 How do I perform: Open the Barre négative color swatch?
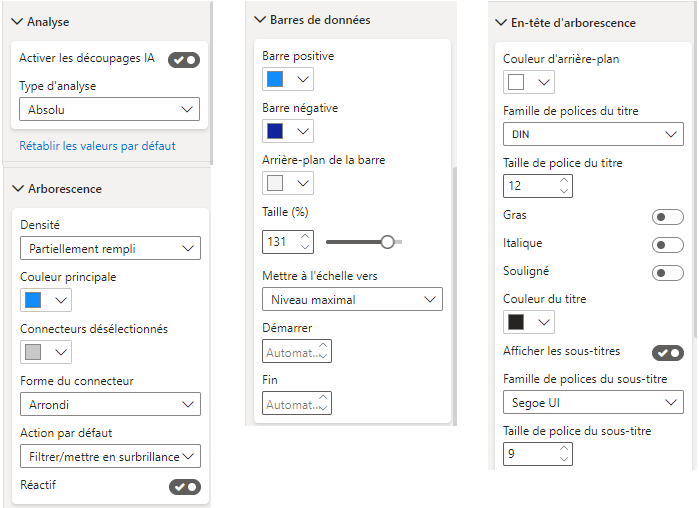(288, 131)
